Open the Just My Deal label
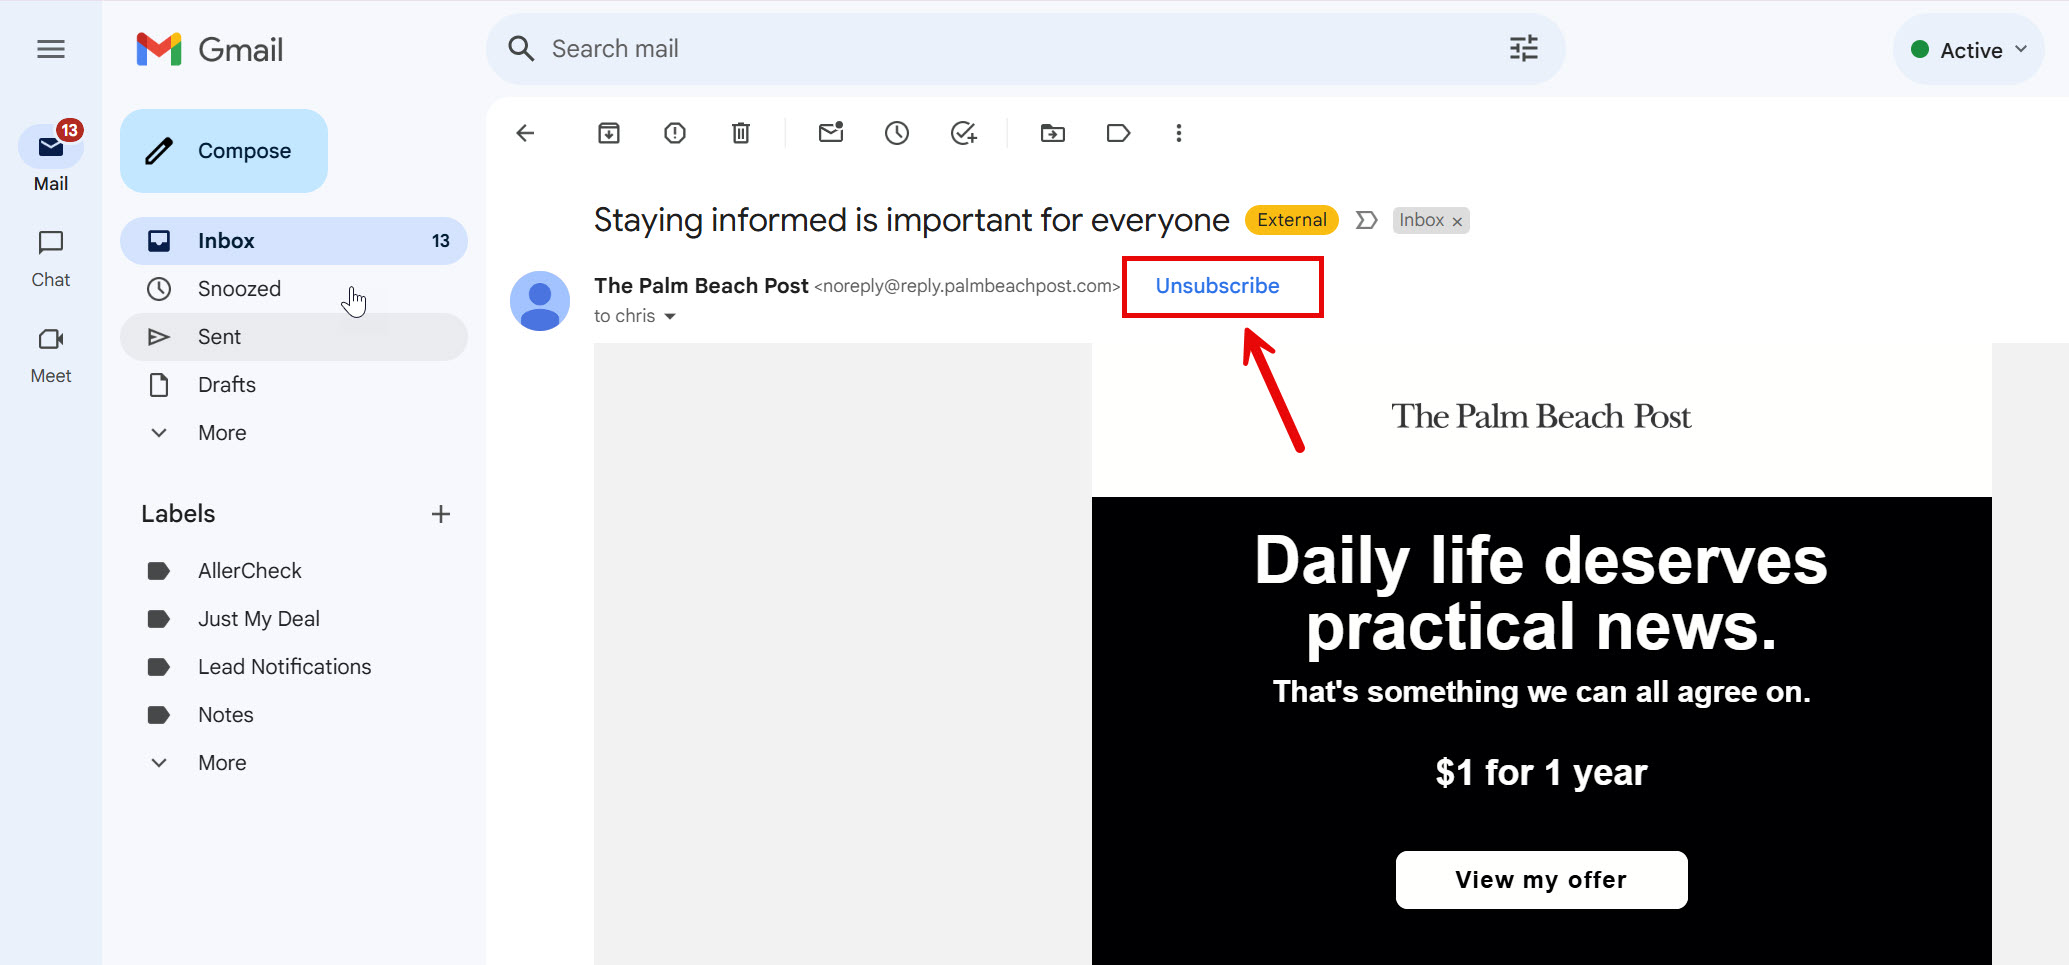This screenshot has height=965, width=2069. tap(294, 619)
